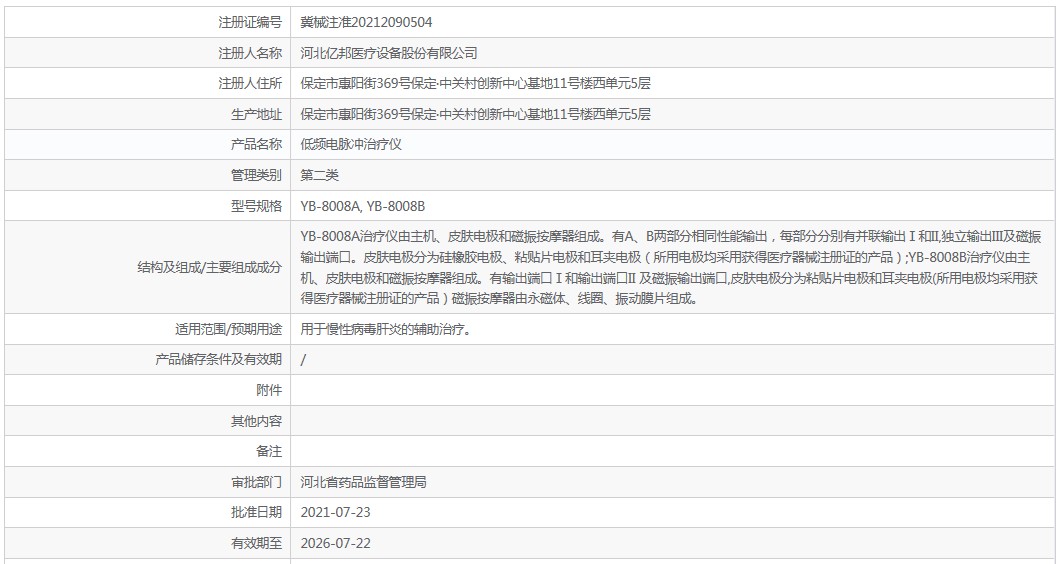Image resolution: width=1063 pixels, height=564 pixels.
Task: Select the 产品储存条件及有效期 label
Action: point(218,359)
